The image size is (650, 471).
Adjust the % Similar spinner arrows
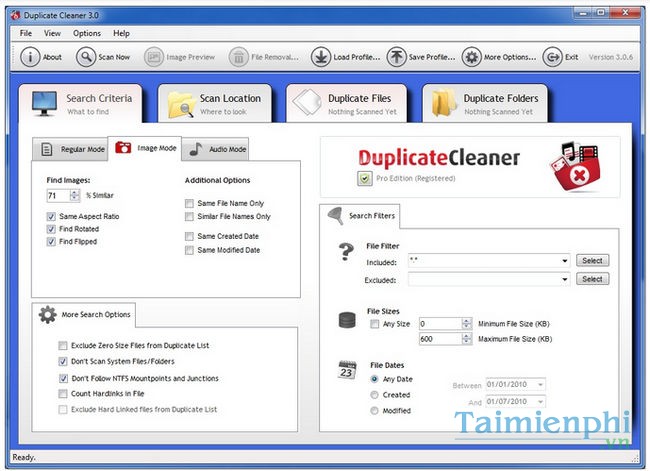[75, 195]
